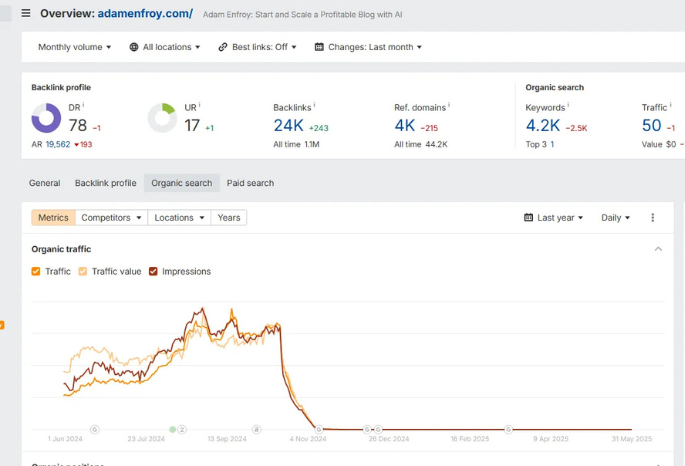Expand the All locations dropdown

[x=165, y=47]
